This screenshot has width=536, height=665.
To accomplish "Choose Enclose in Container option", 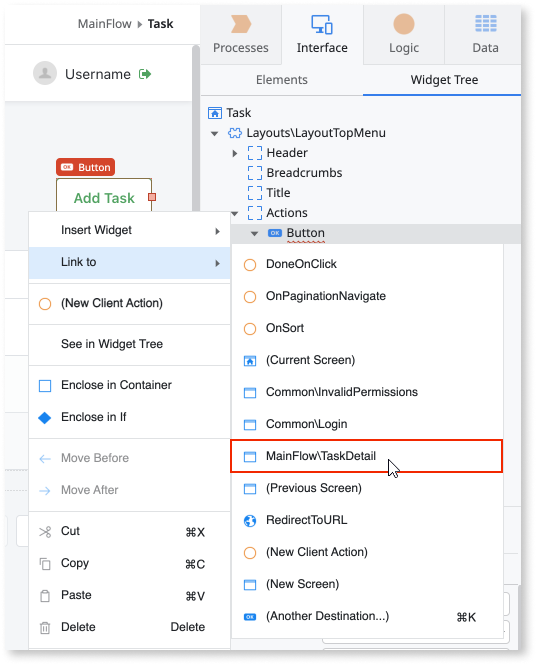I will pos(130,385).
